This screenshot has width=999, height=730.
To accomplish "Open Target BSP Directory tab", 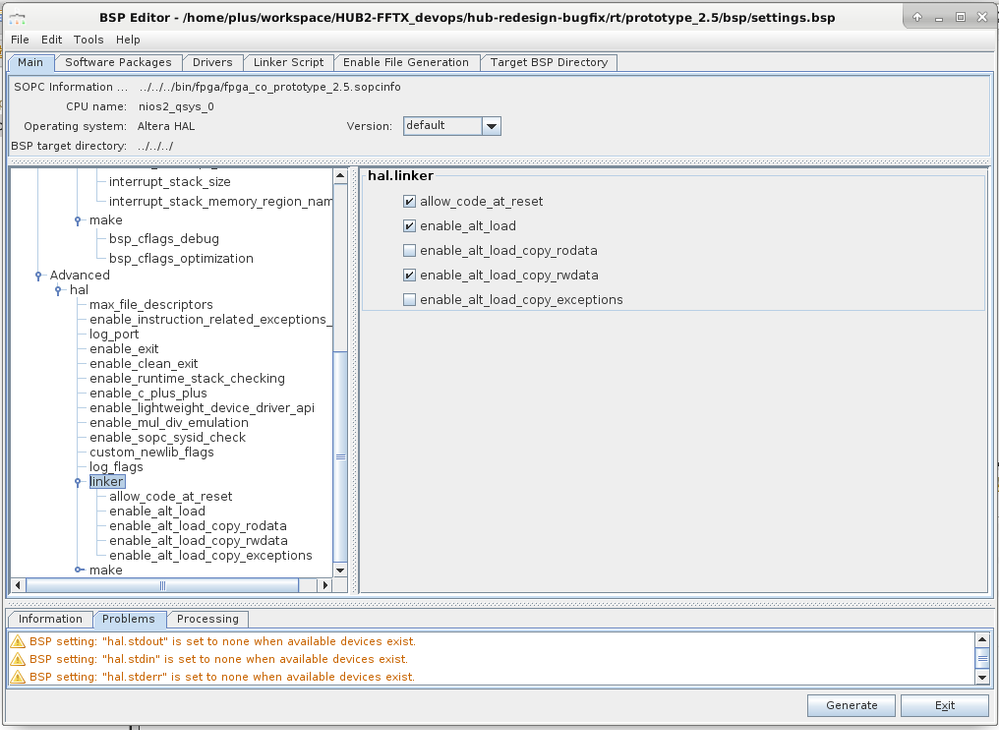I will coord(549,62).
